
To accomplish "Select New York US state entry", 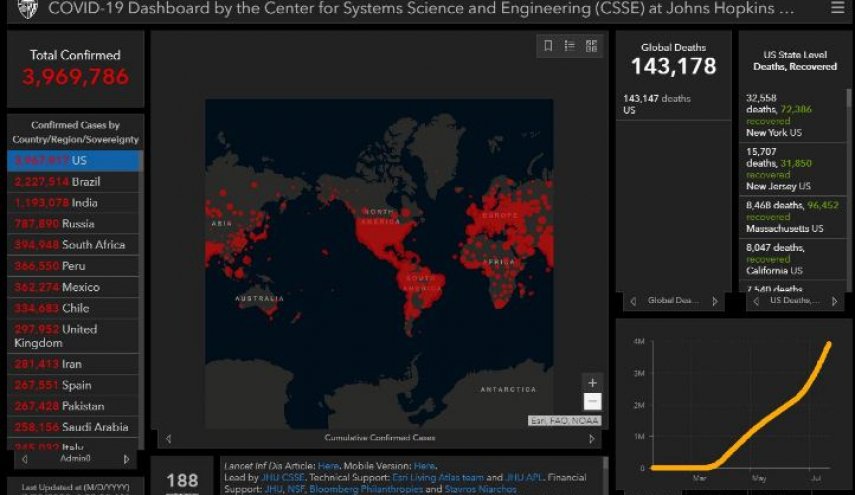I will tap(792, 115).
